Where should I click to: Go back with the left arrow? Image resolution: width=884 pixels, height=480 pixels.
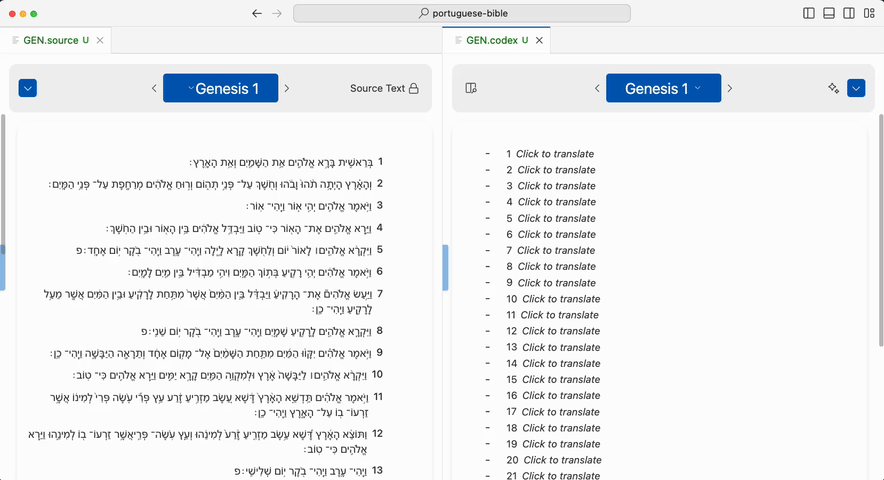[x=257, y=14]
